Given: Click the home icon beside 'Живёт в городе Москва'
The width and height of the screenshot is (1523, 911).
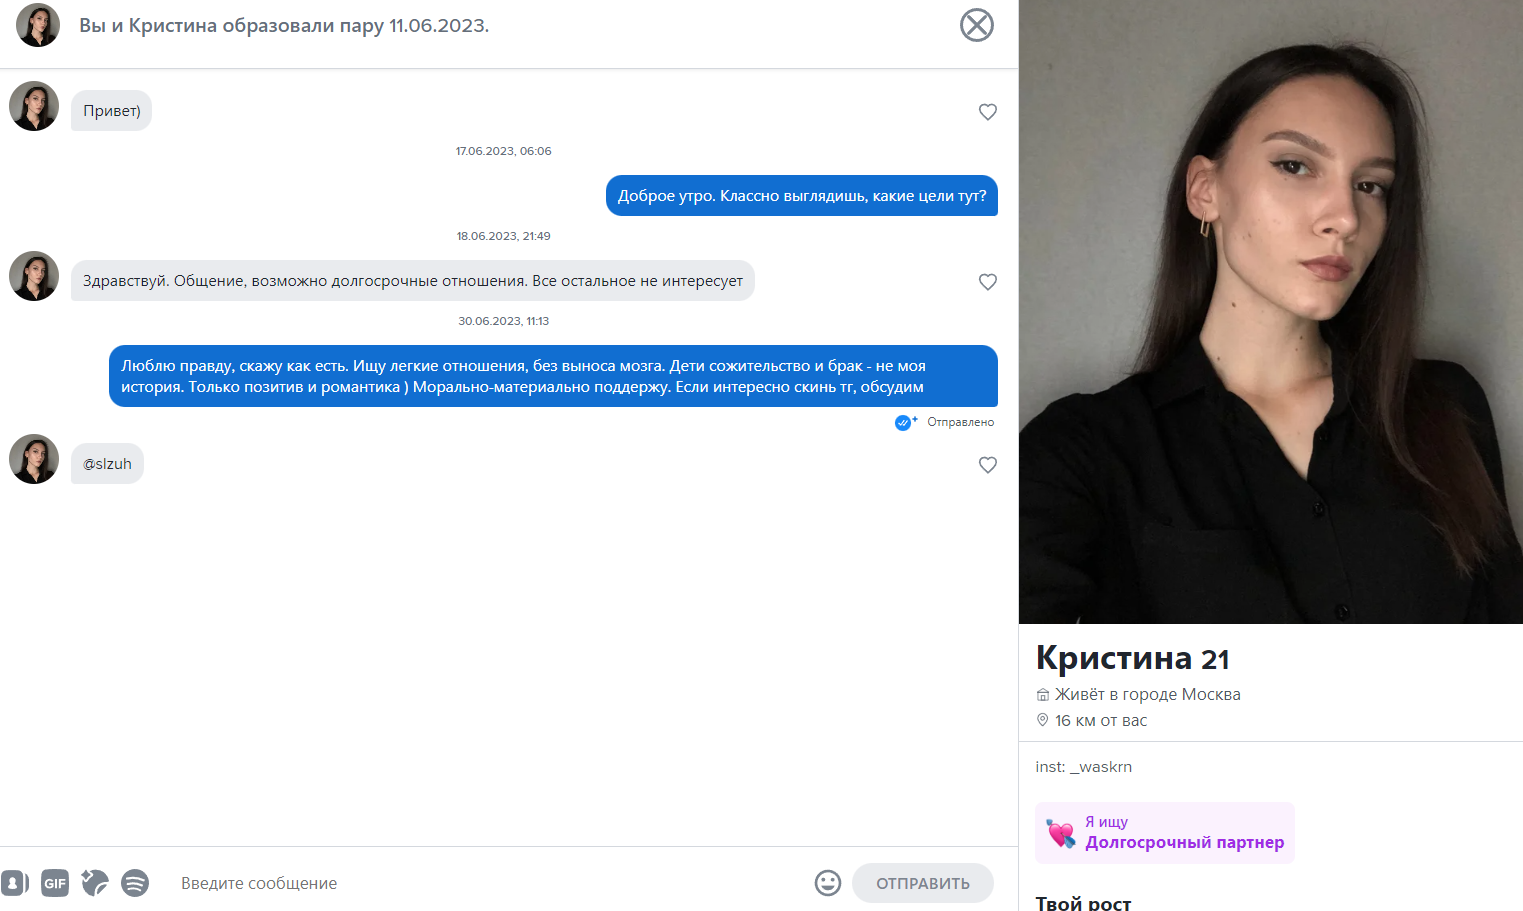Looking at the screenshot, I should 1043,695.
